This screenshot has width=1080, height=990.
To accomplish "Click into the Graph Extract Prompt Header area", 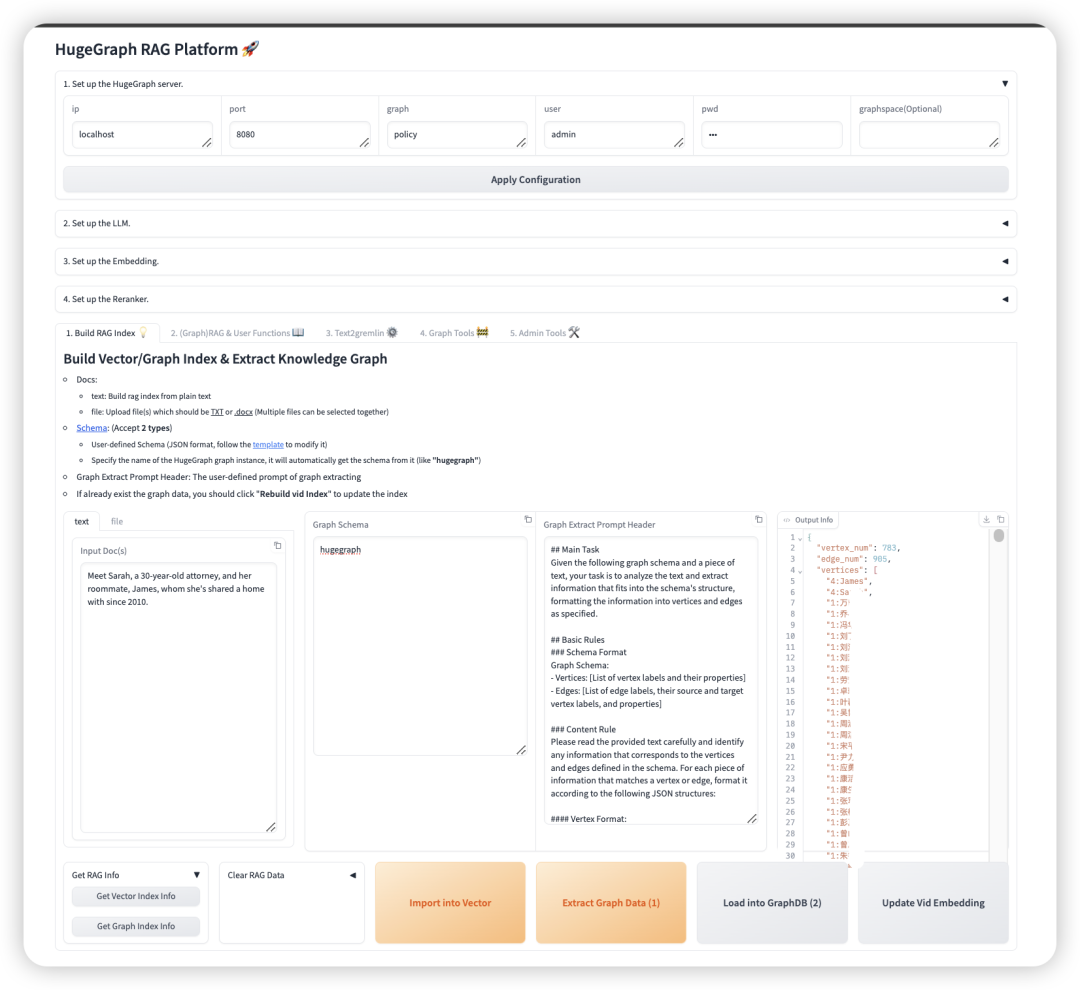I will 651,681.
